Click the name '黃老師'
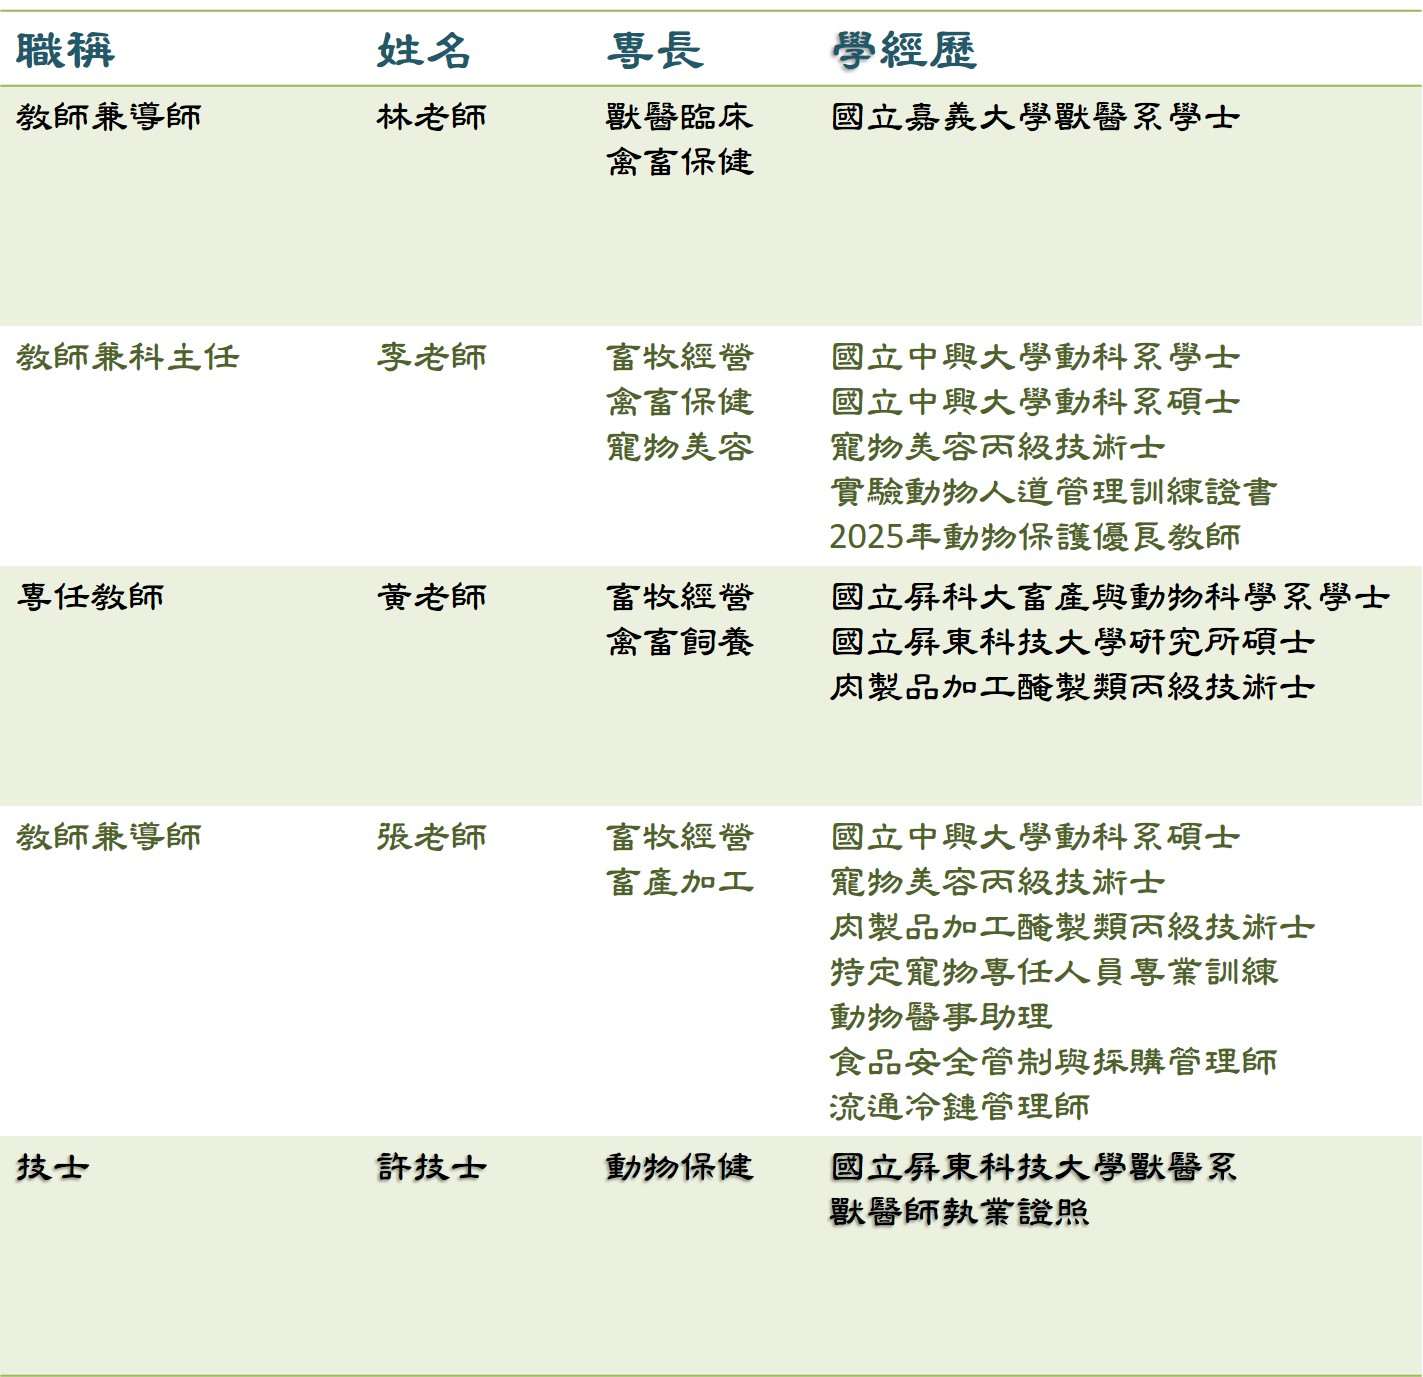The width and height of the screenshot is (1423, 1377). click(x=432, y=597)
